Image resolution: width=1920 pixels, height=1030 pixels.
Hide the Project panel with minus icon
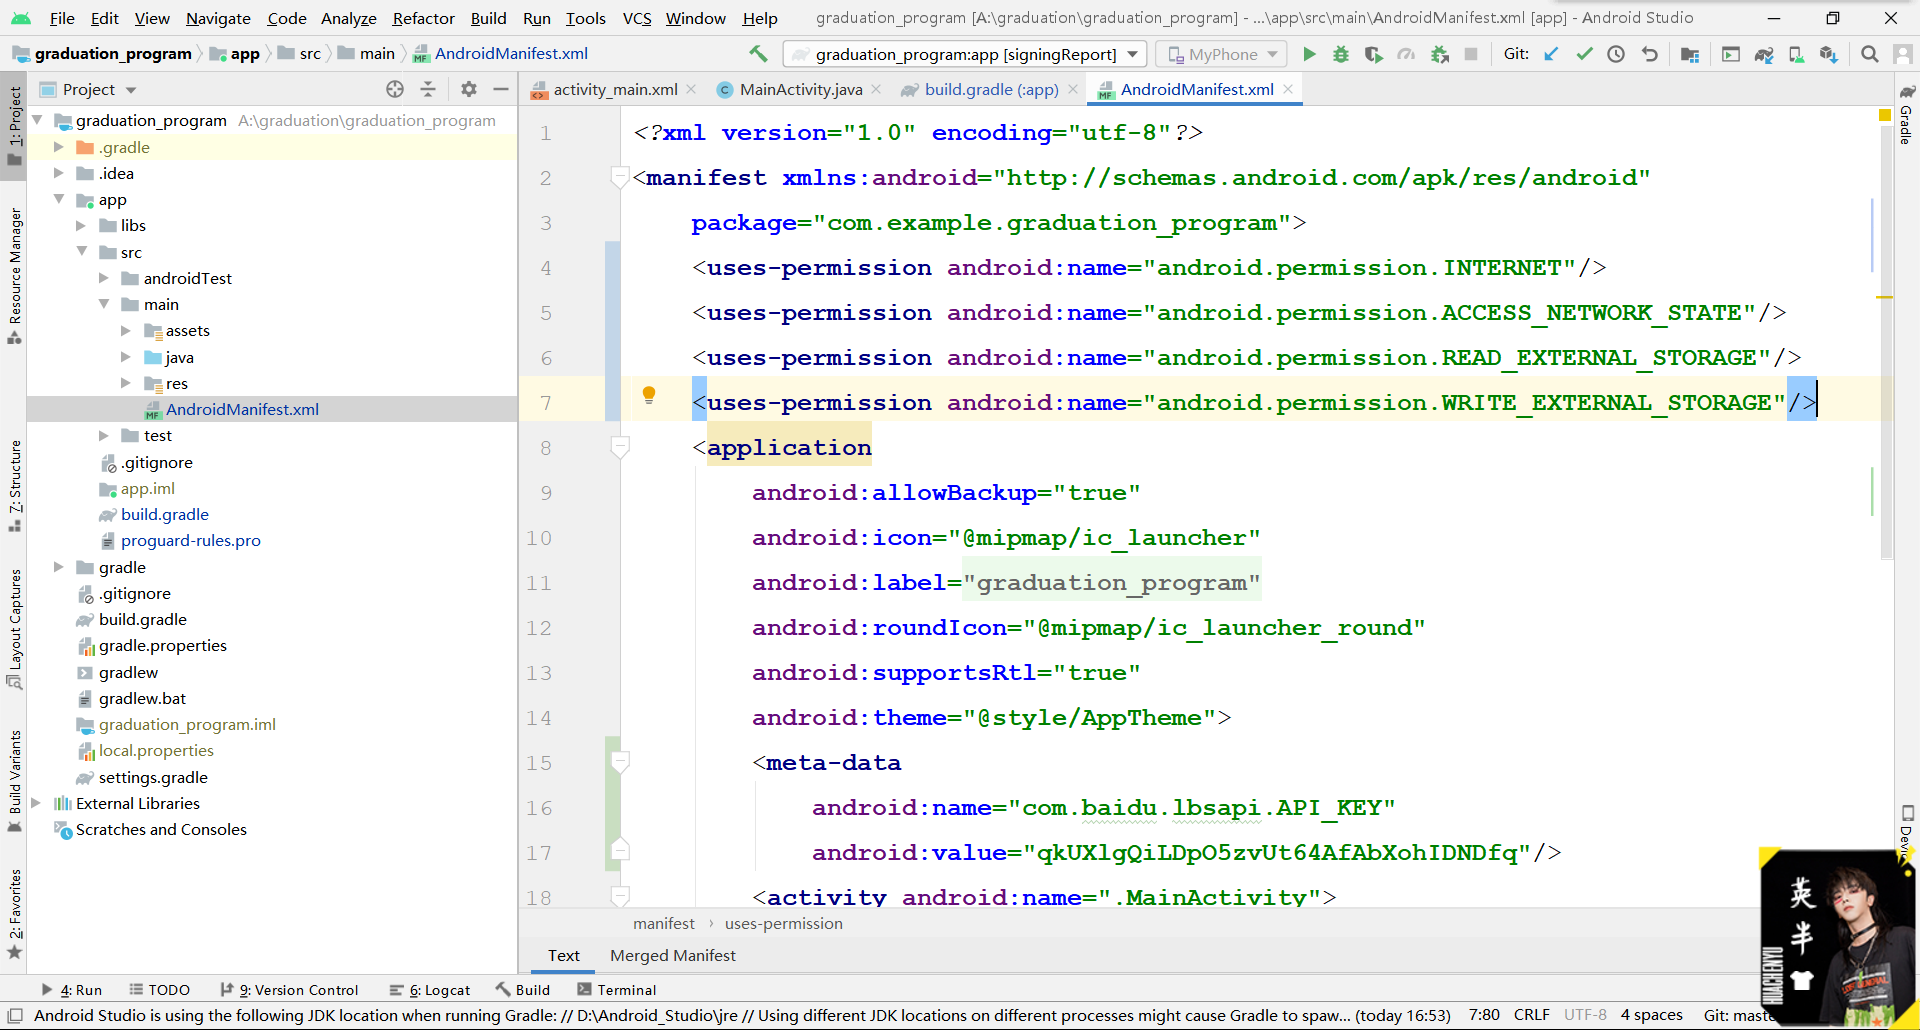pyautogui.click(x=501, y=89)
